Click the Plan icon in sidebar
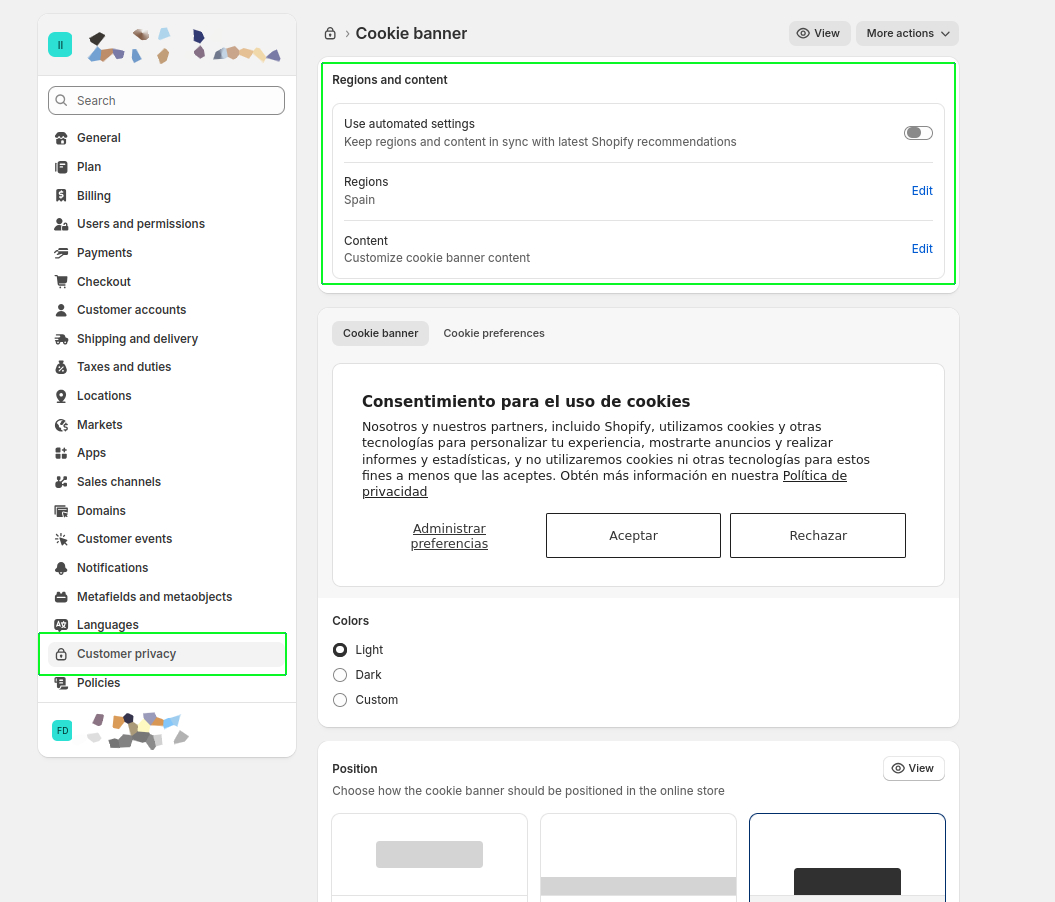 (x=61, y=167)
